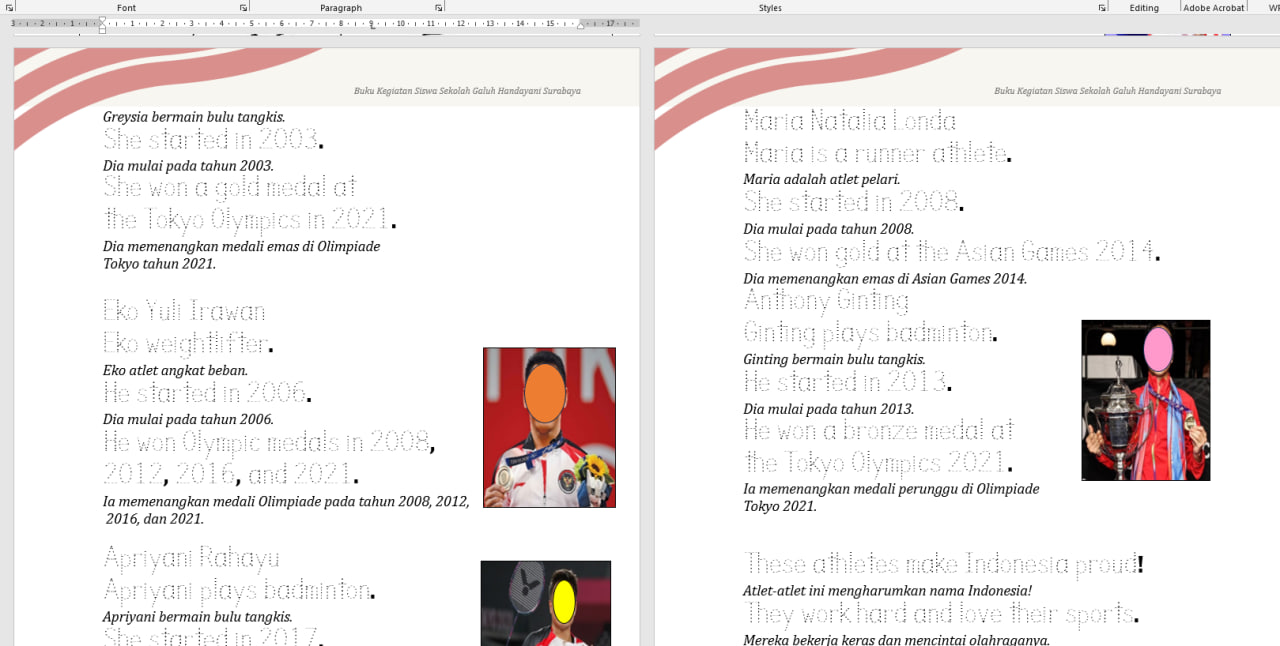
Task: Click the '2016, dan 2021.' line
Action: point(154,519)
